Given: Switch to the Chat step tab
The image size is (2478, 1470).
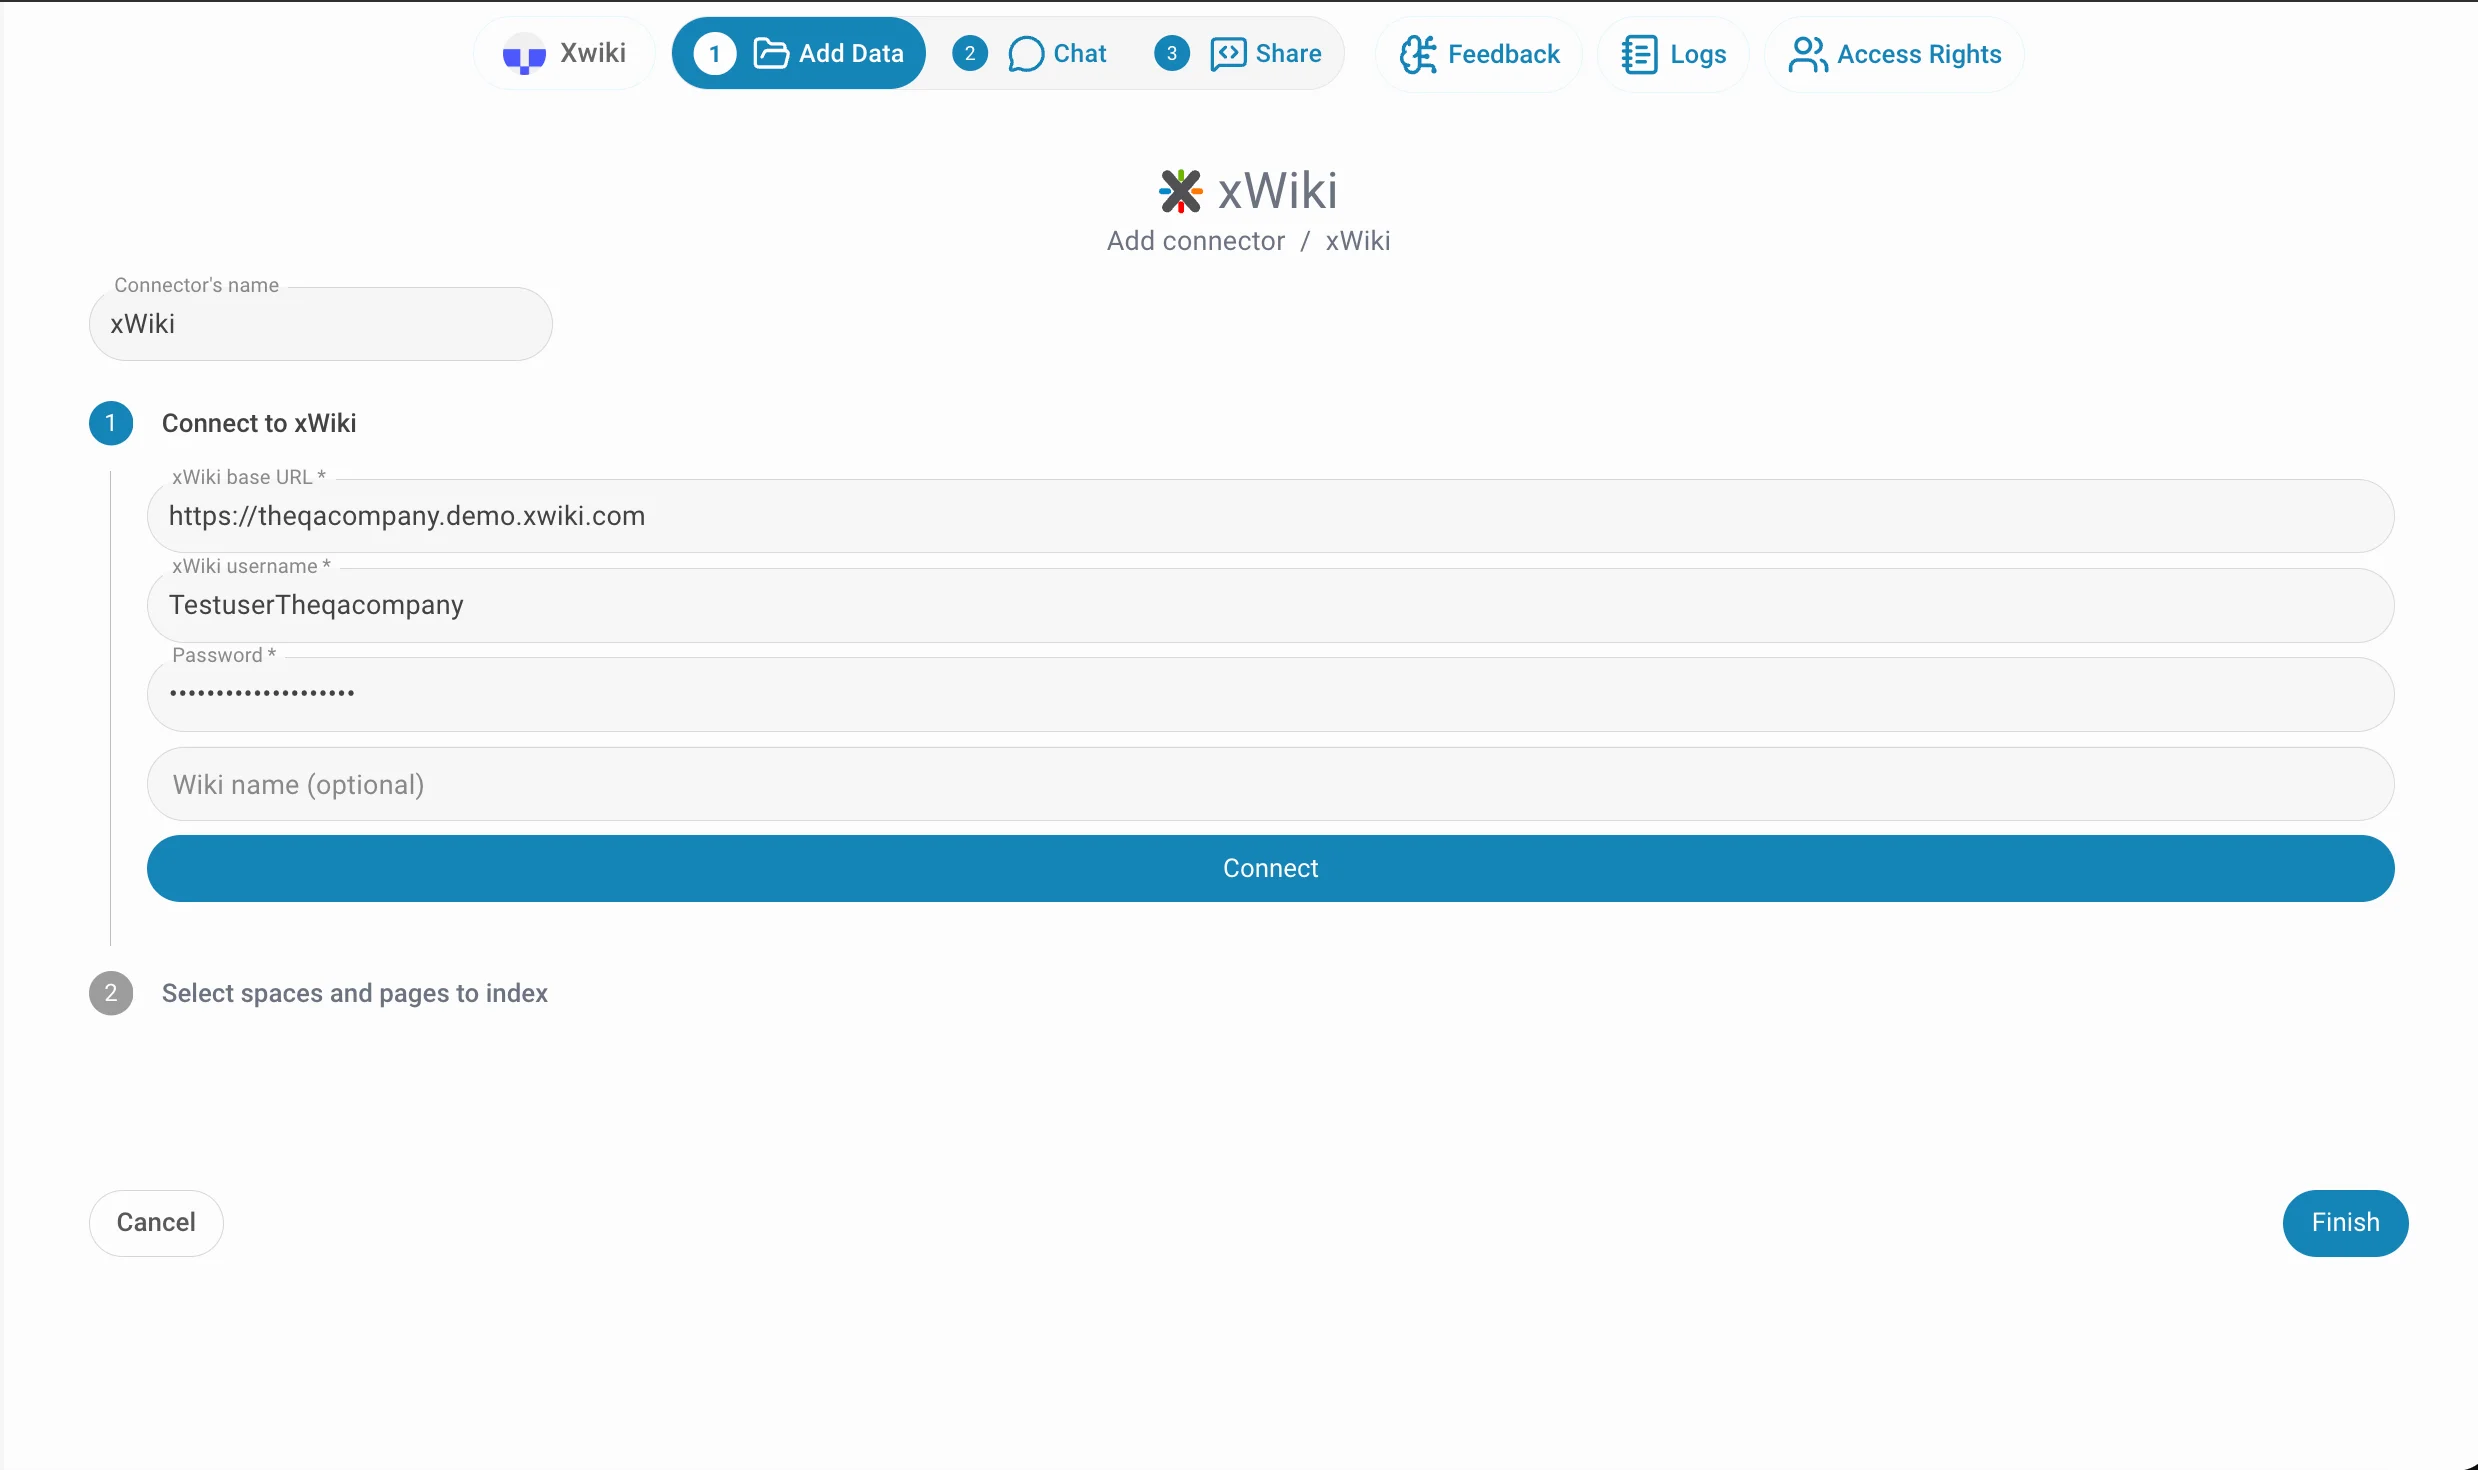Looking at the screenshot, I should (1031, 53).
